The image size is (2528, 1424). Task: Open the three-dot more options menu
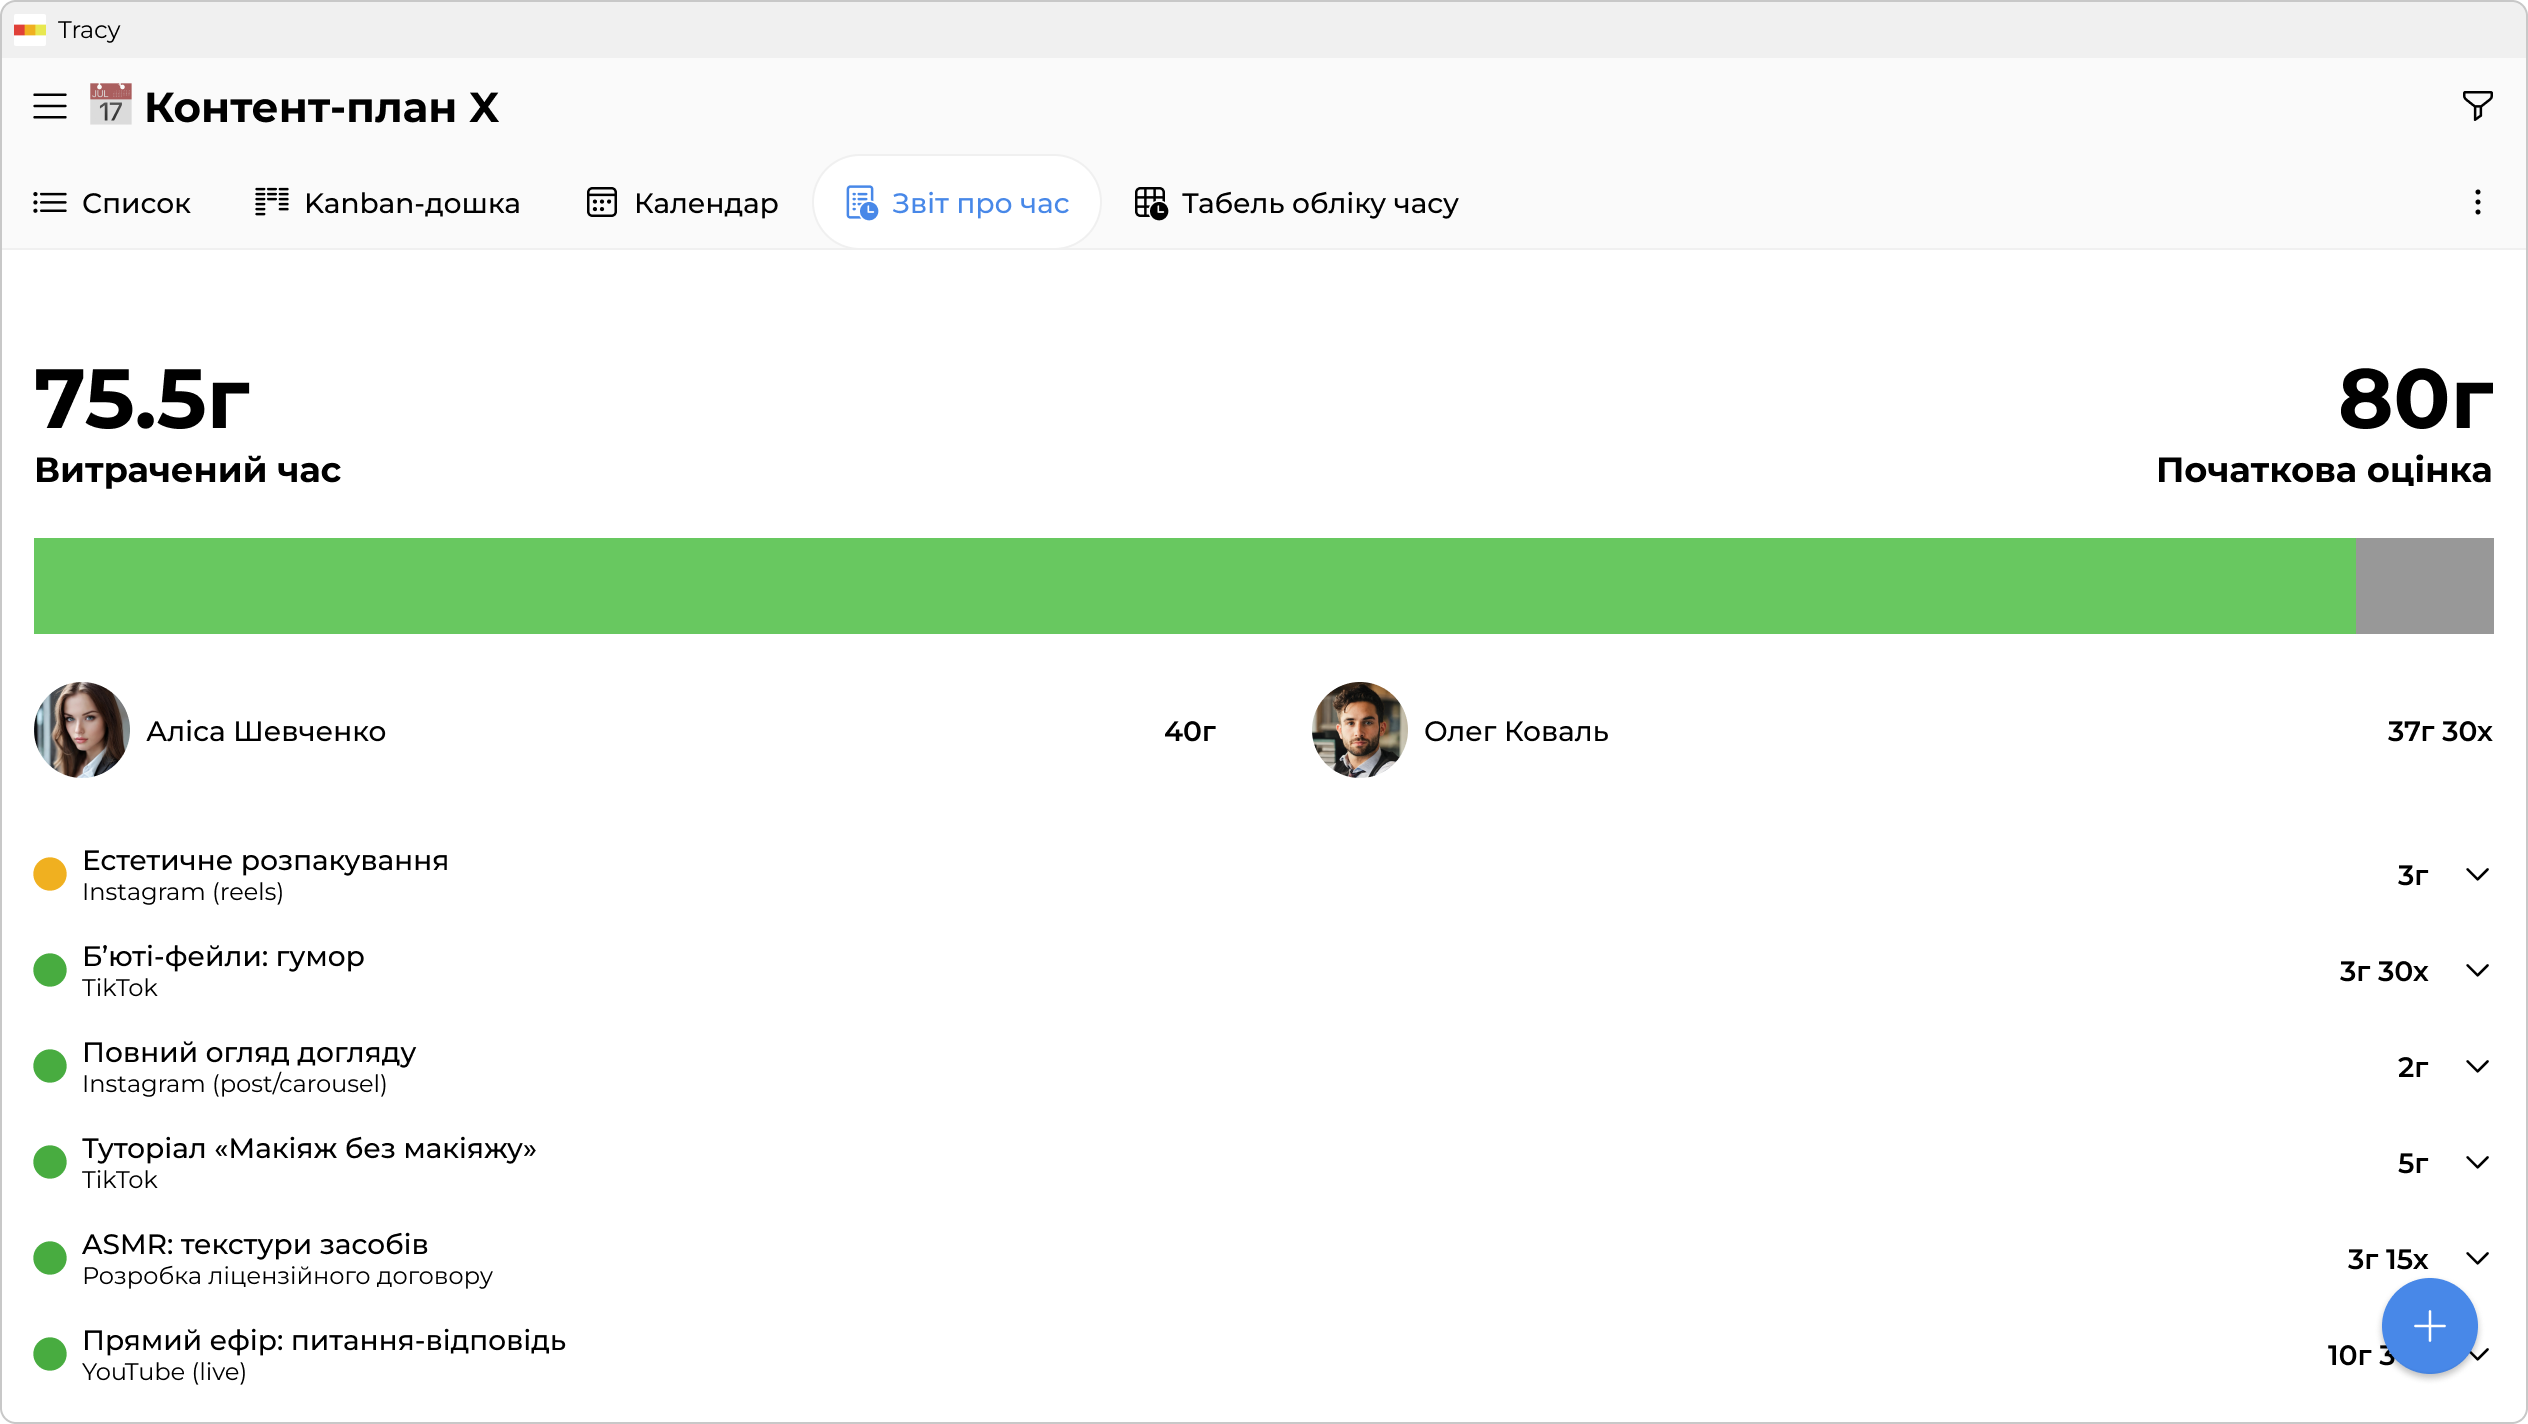(x=2477, y=203)
